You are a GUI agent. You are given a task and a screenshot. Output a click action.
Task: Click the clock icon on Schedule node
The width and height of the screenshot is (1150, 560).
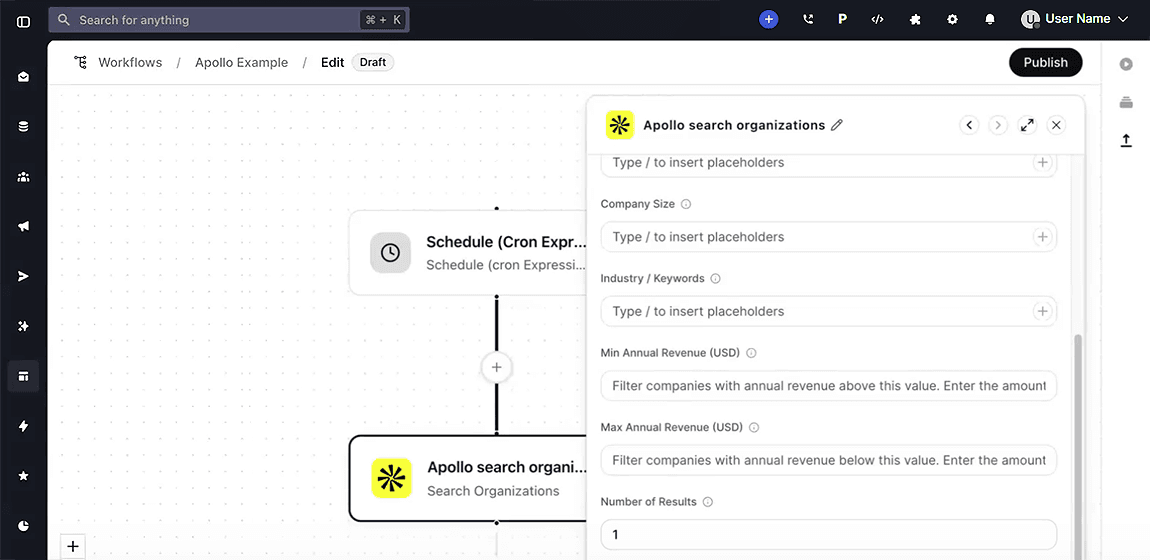pos(390,253)
